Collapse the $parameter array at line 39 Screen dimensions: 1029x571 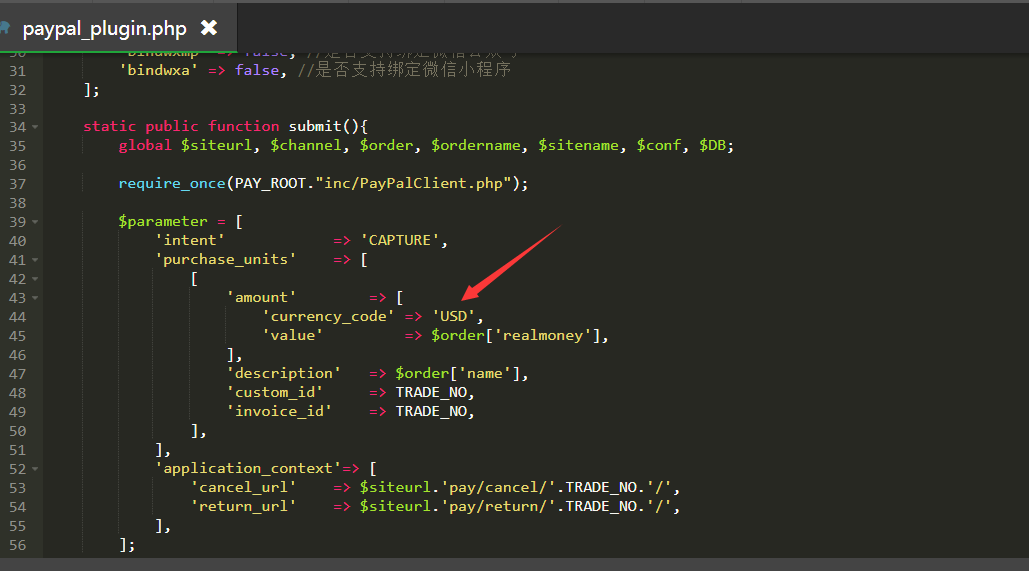tap(35, 222)
